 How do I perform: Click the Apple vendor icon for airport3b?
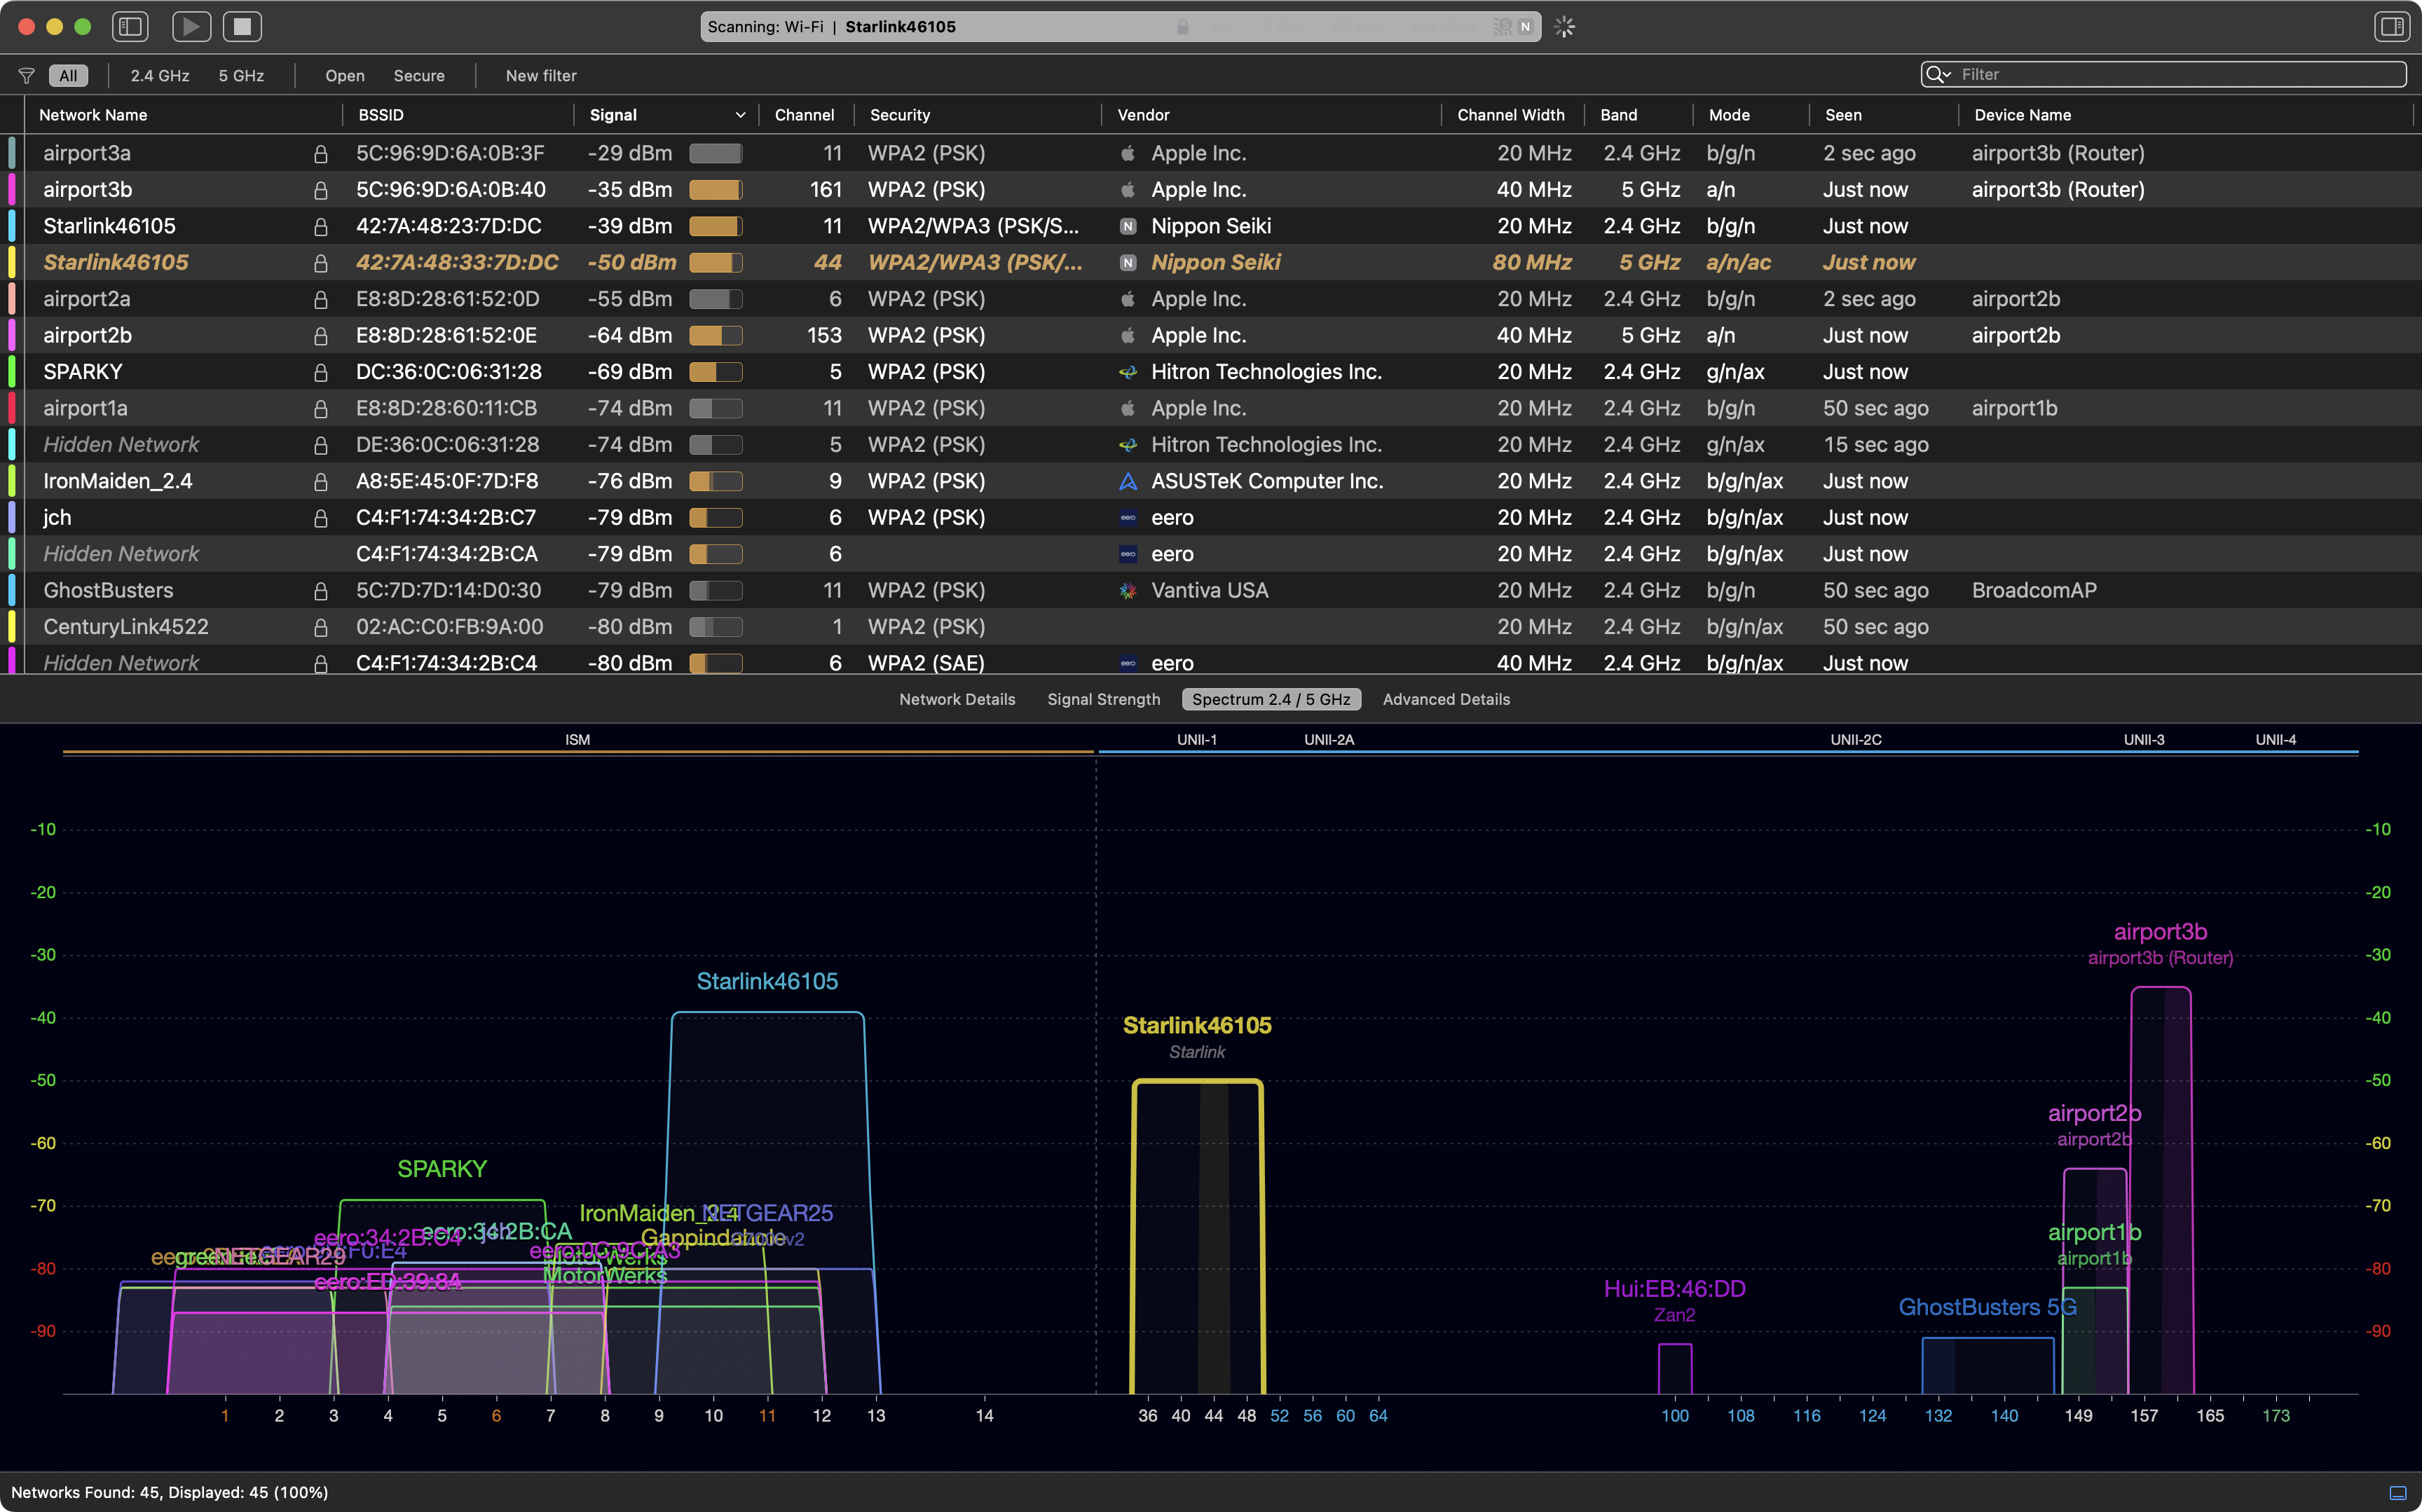(x=1128, y=190)
